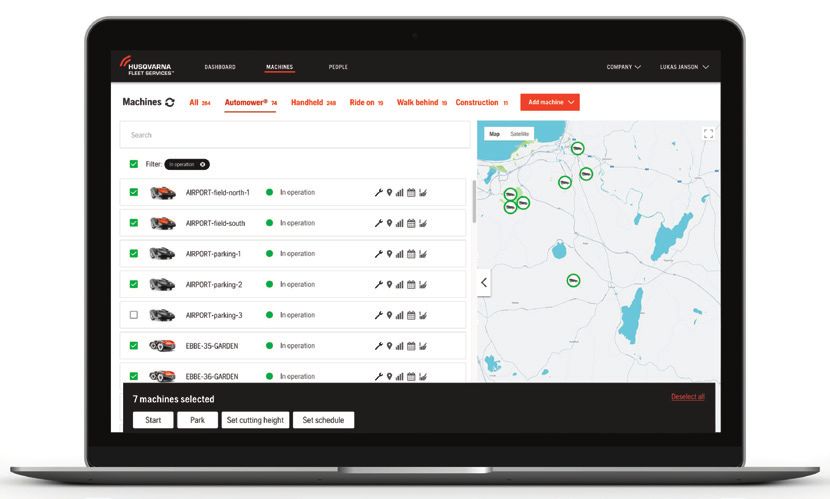This screenshot has width=830, height=499.
Task: Open calendar icon for AIRPORT-field-north-1
Action: 411,193
